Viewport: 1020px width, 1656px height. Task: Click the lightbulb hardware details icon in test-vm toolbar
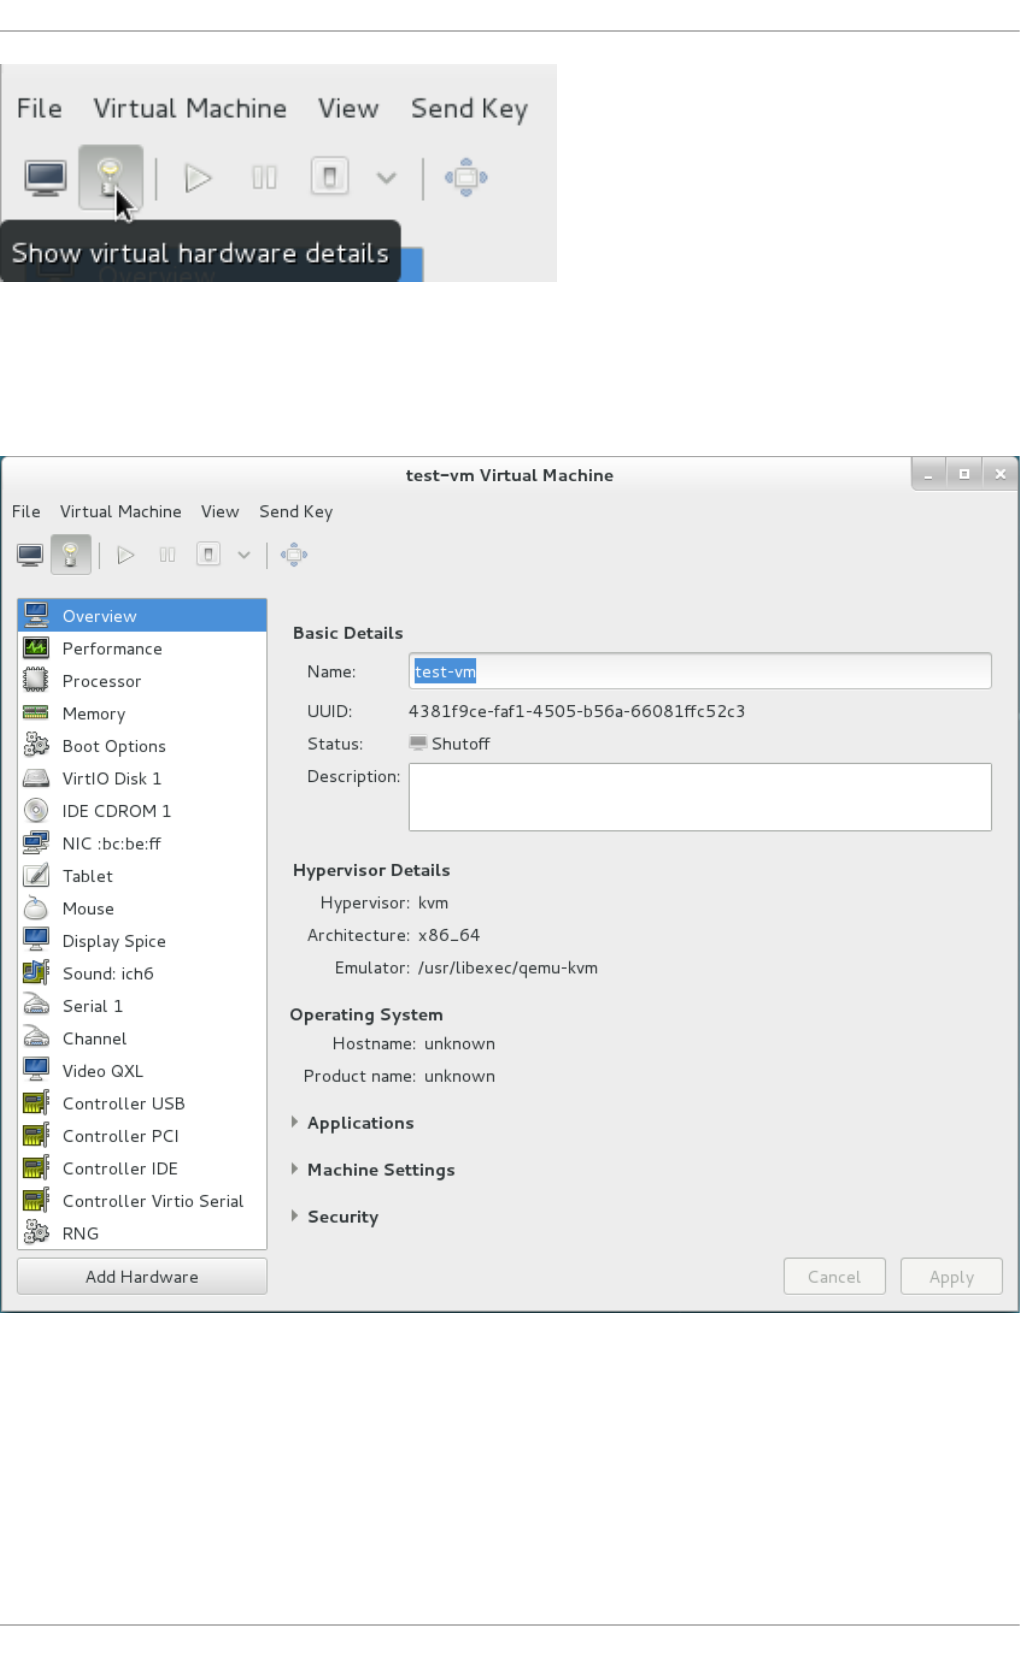point(71,555)
